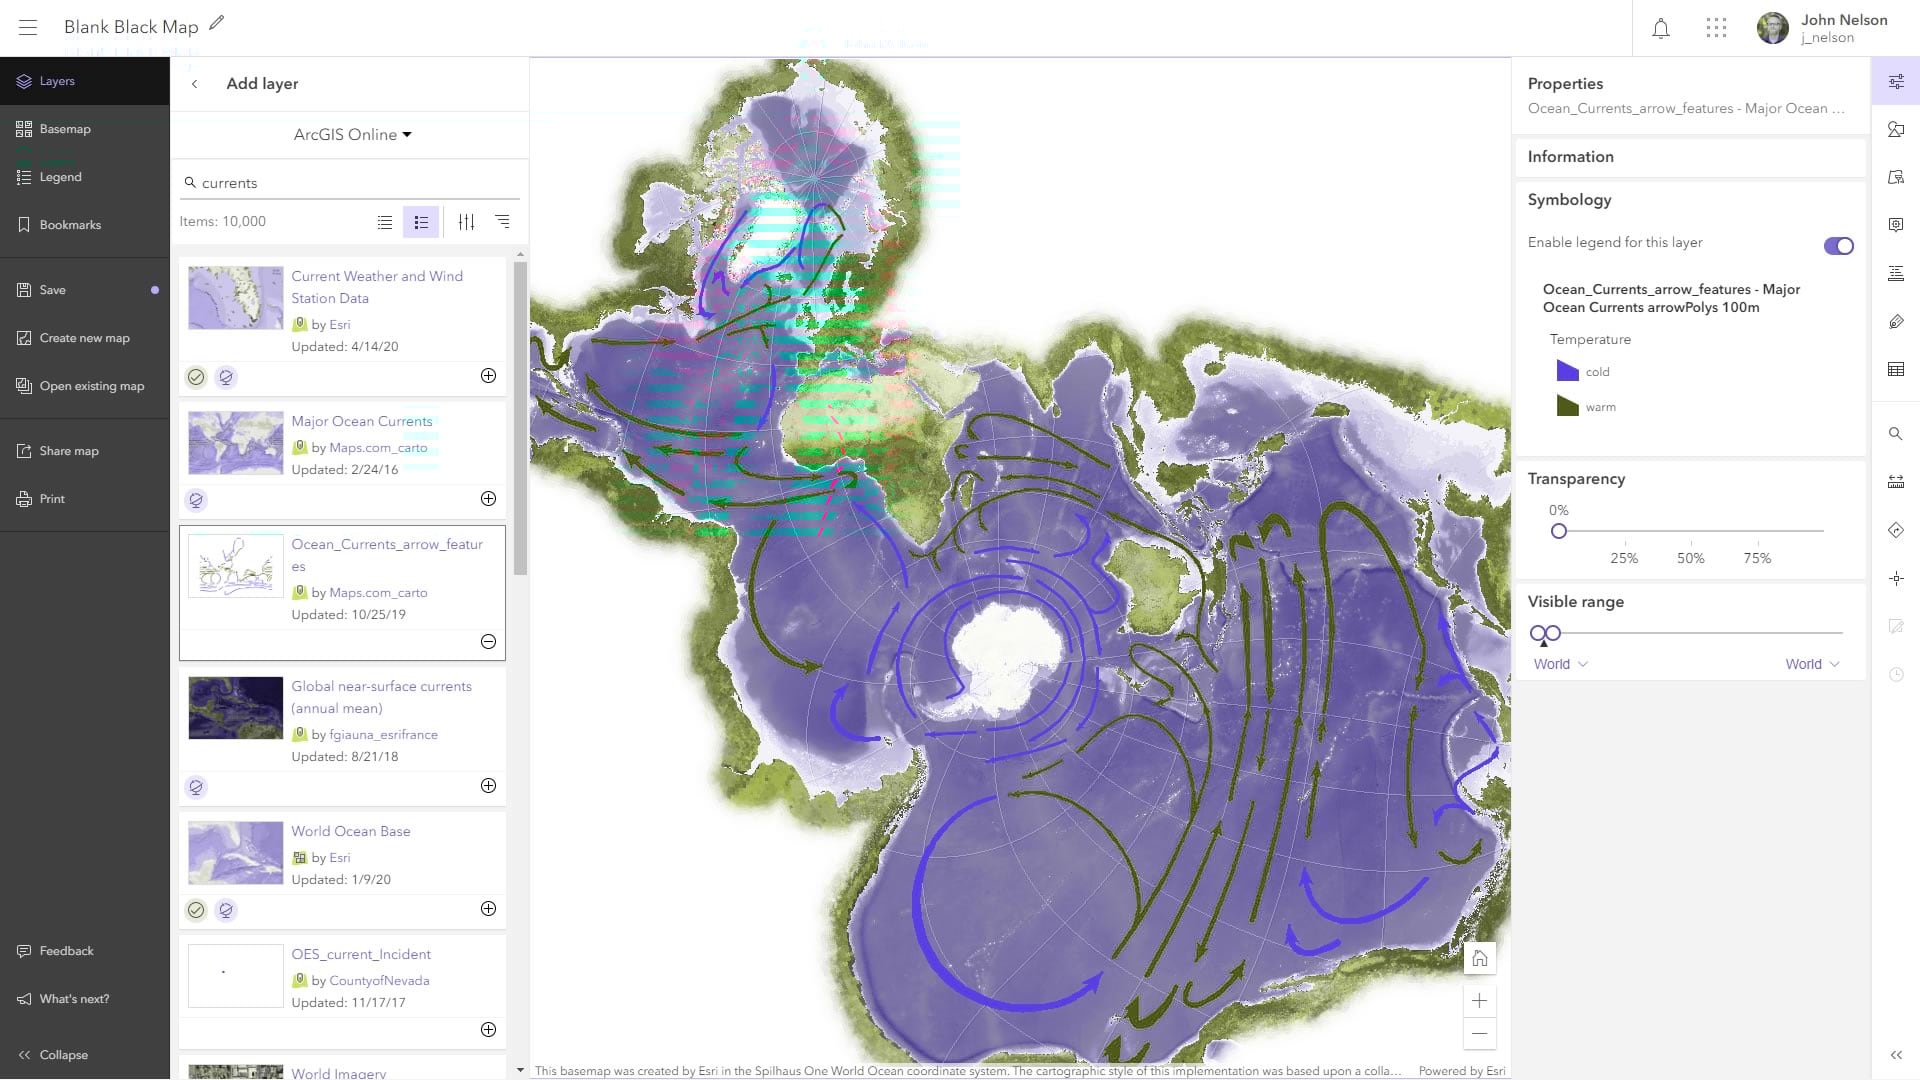The image size is (1920, 1080).
Task: Expand the Information section
Action: click(x=1690, y=157)
